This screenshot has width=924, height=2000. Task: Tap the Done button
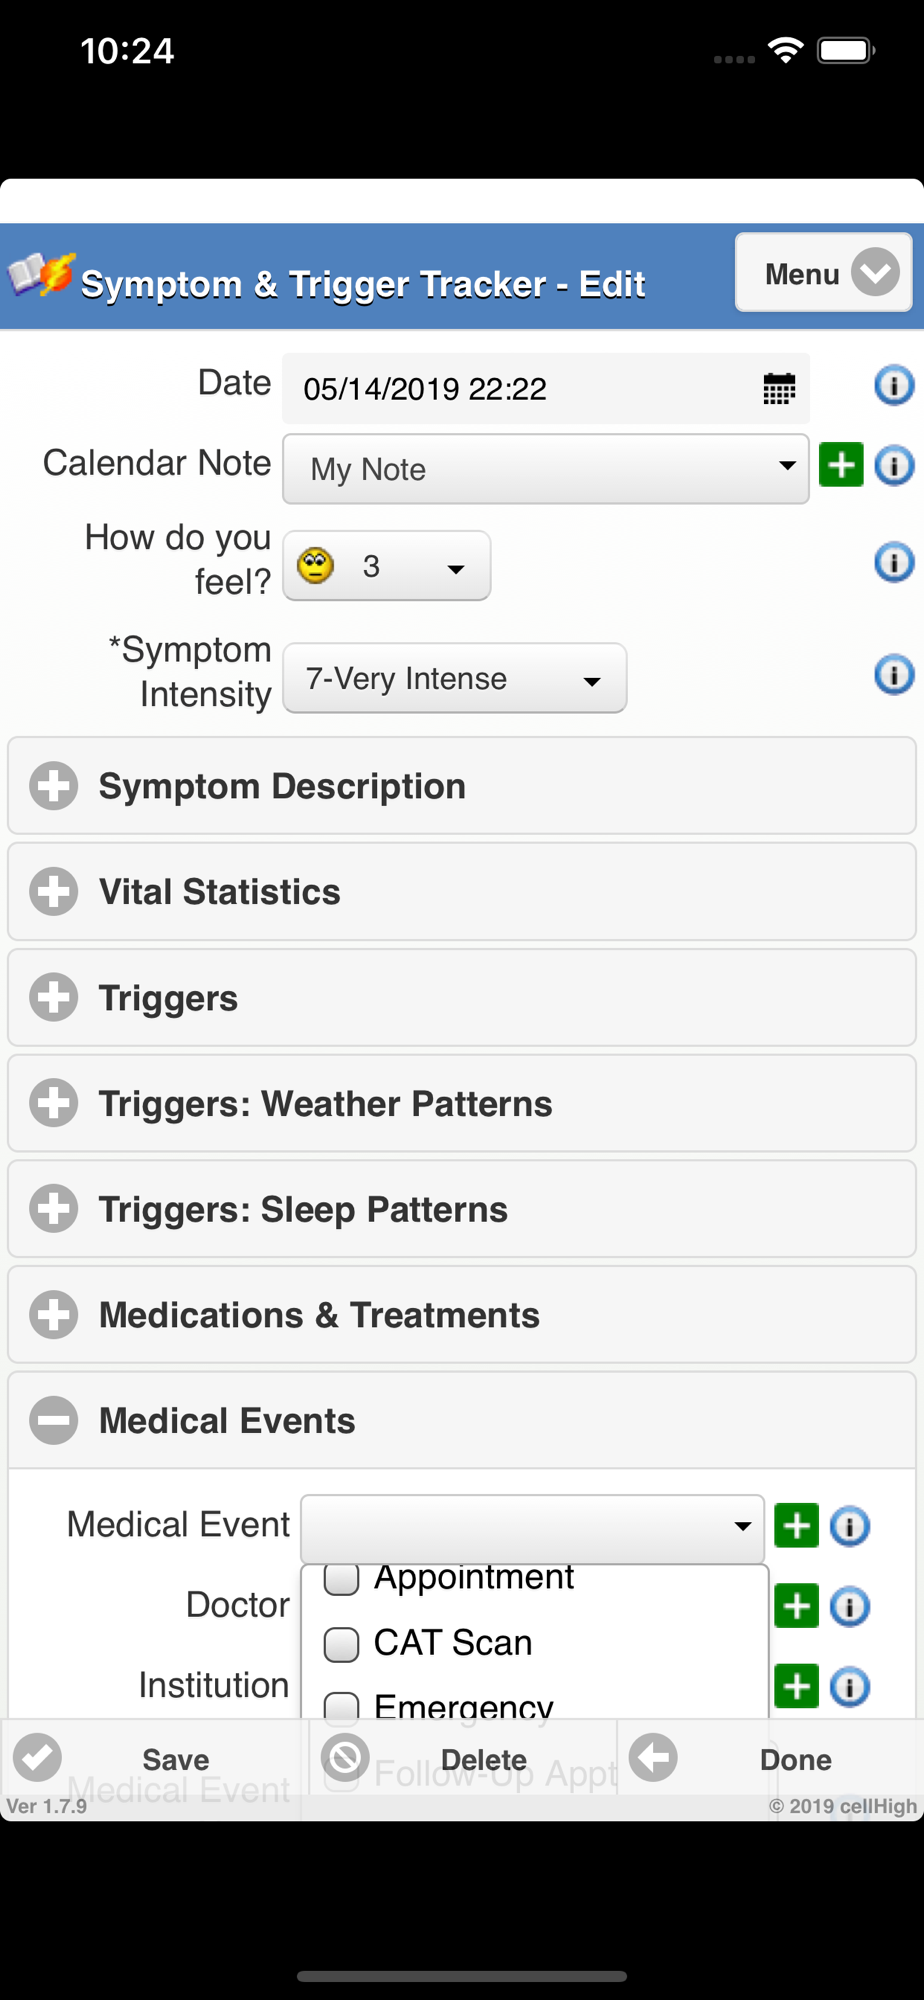tap(771, 1759)
